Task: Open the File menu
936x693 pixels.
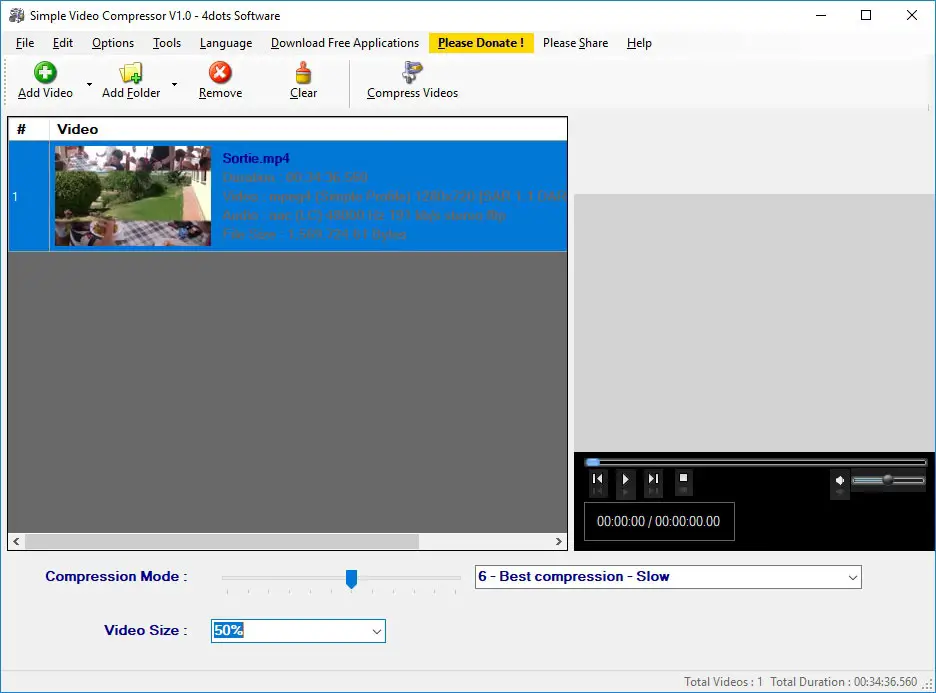Action: pos(24,43)
